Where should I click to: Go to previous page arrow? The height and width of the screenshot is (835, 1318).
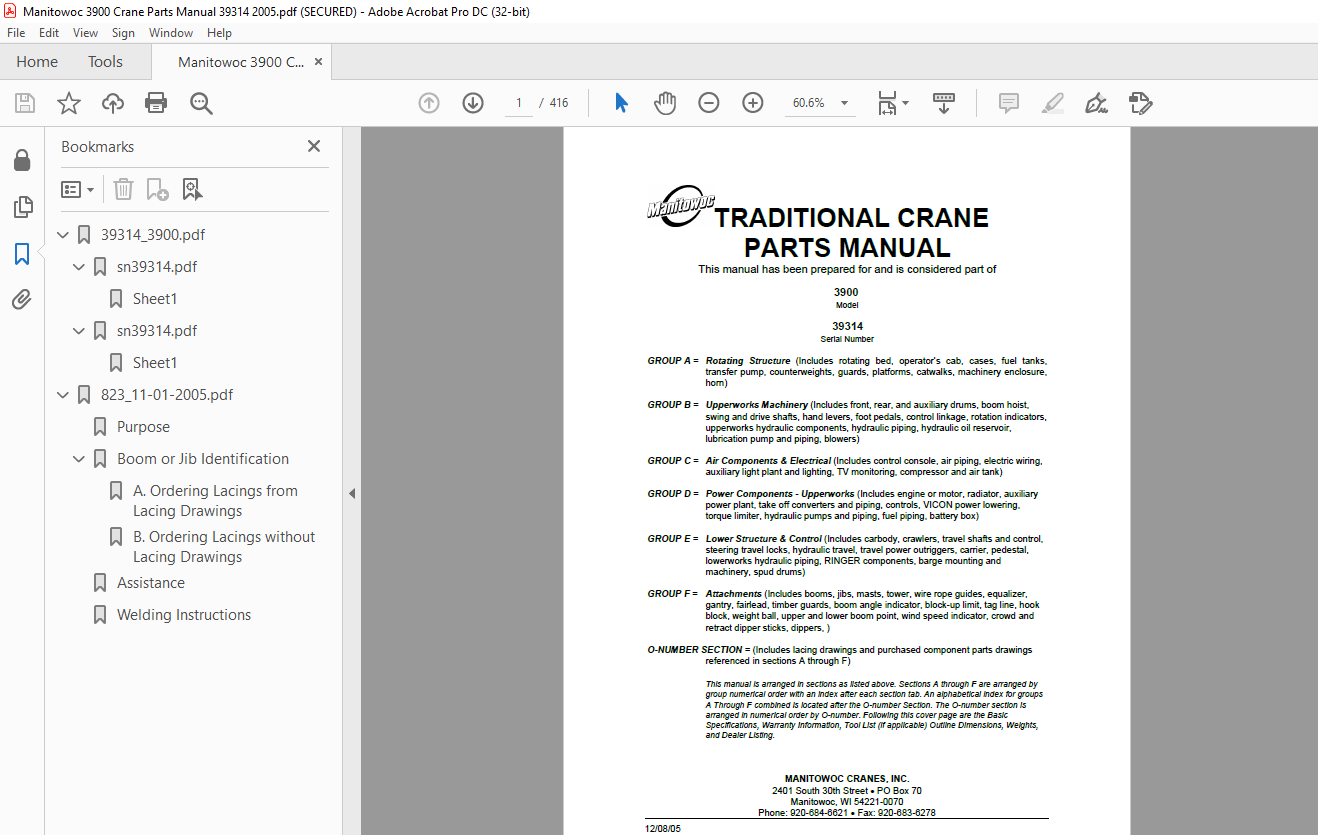(429, 103)
